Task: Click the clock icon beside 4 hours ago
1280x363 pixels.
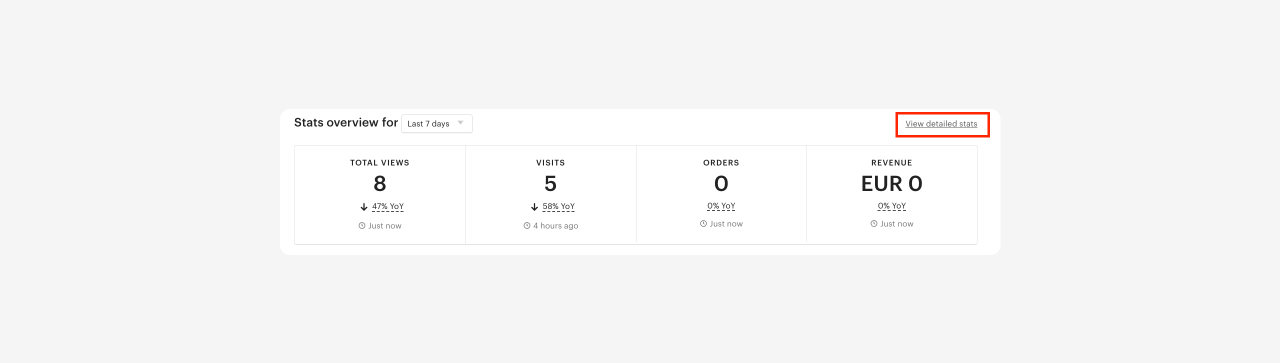Action: click(x=527, y=225)
